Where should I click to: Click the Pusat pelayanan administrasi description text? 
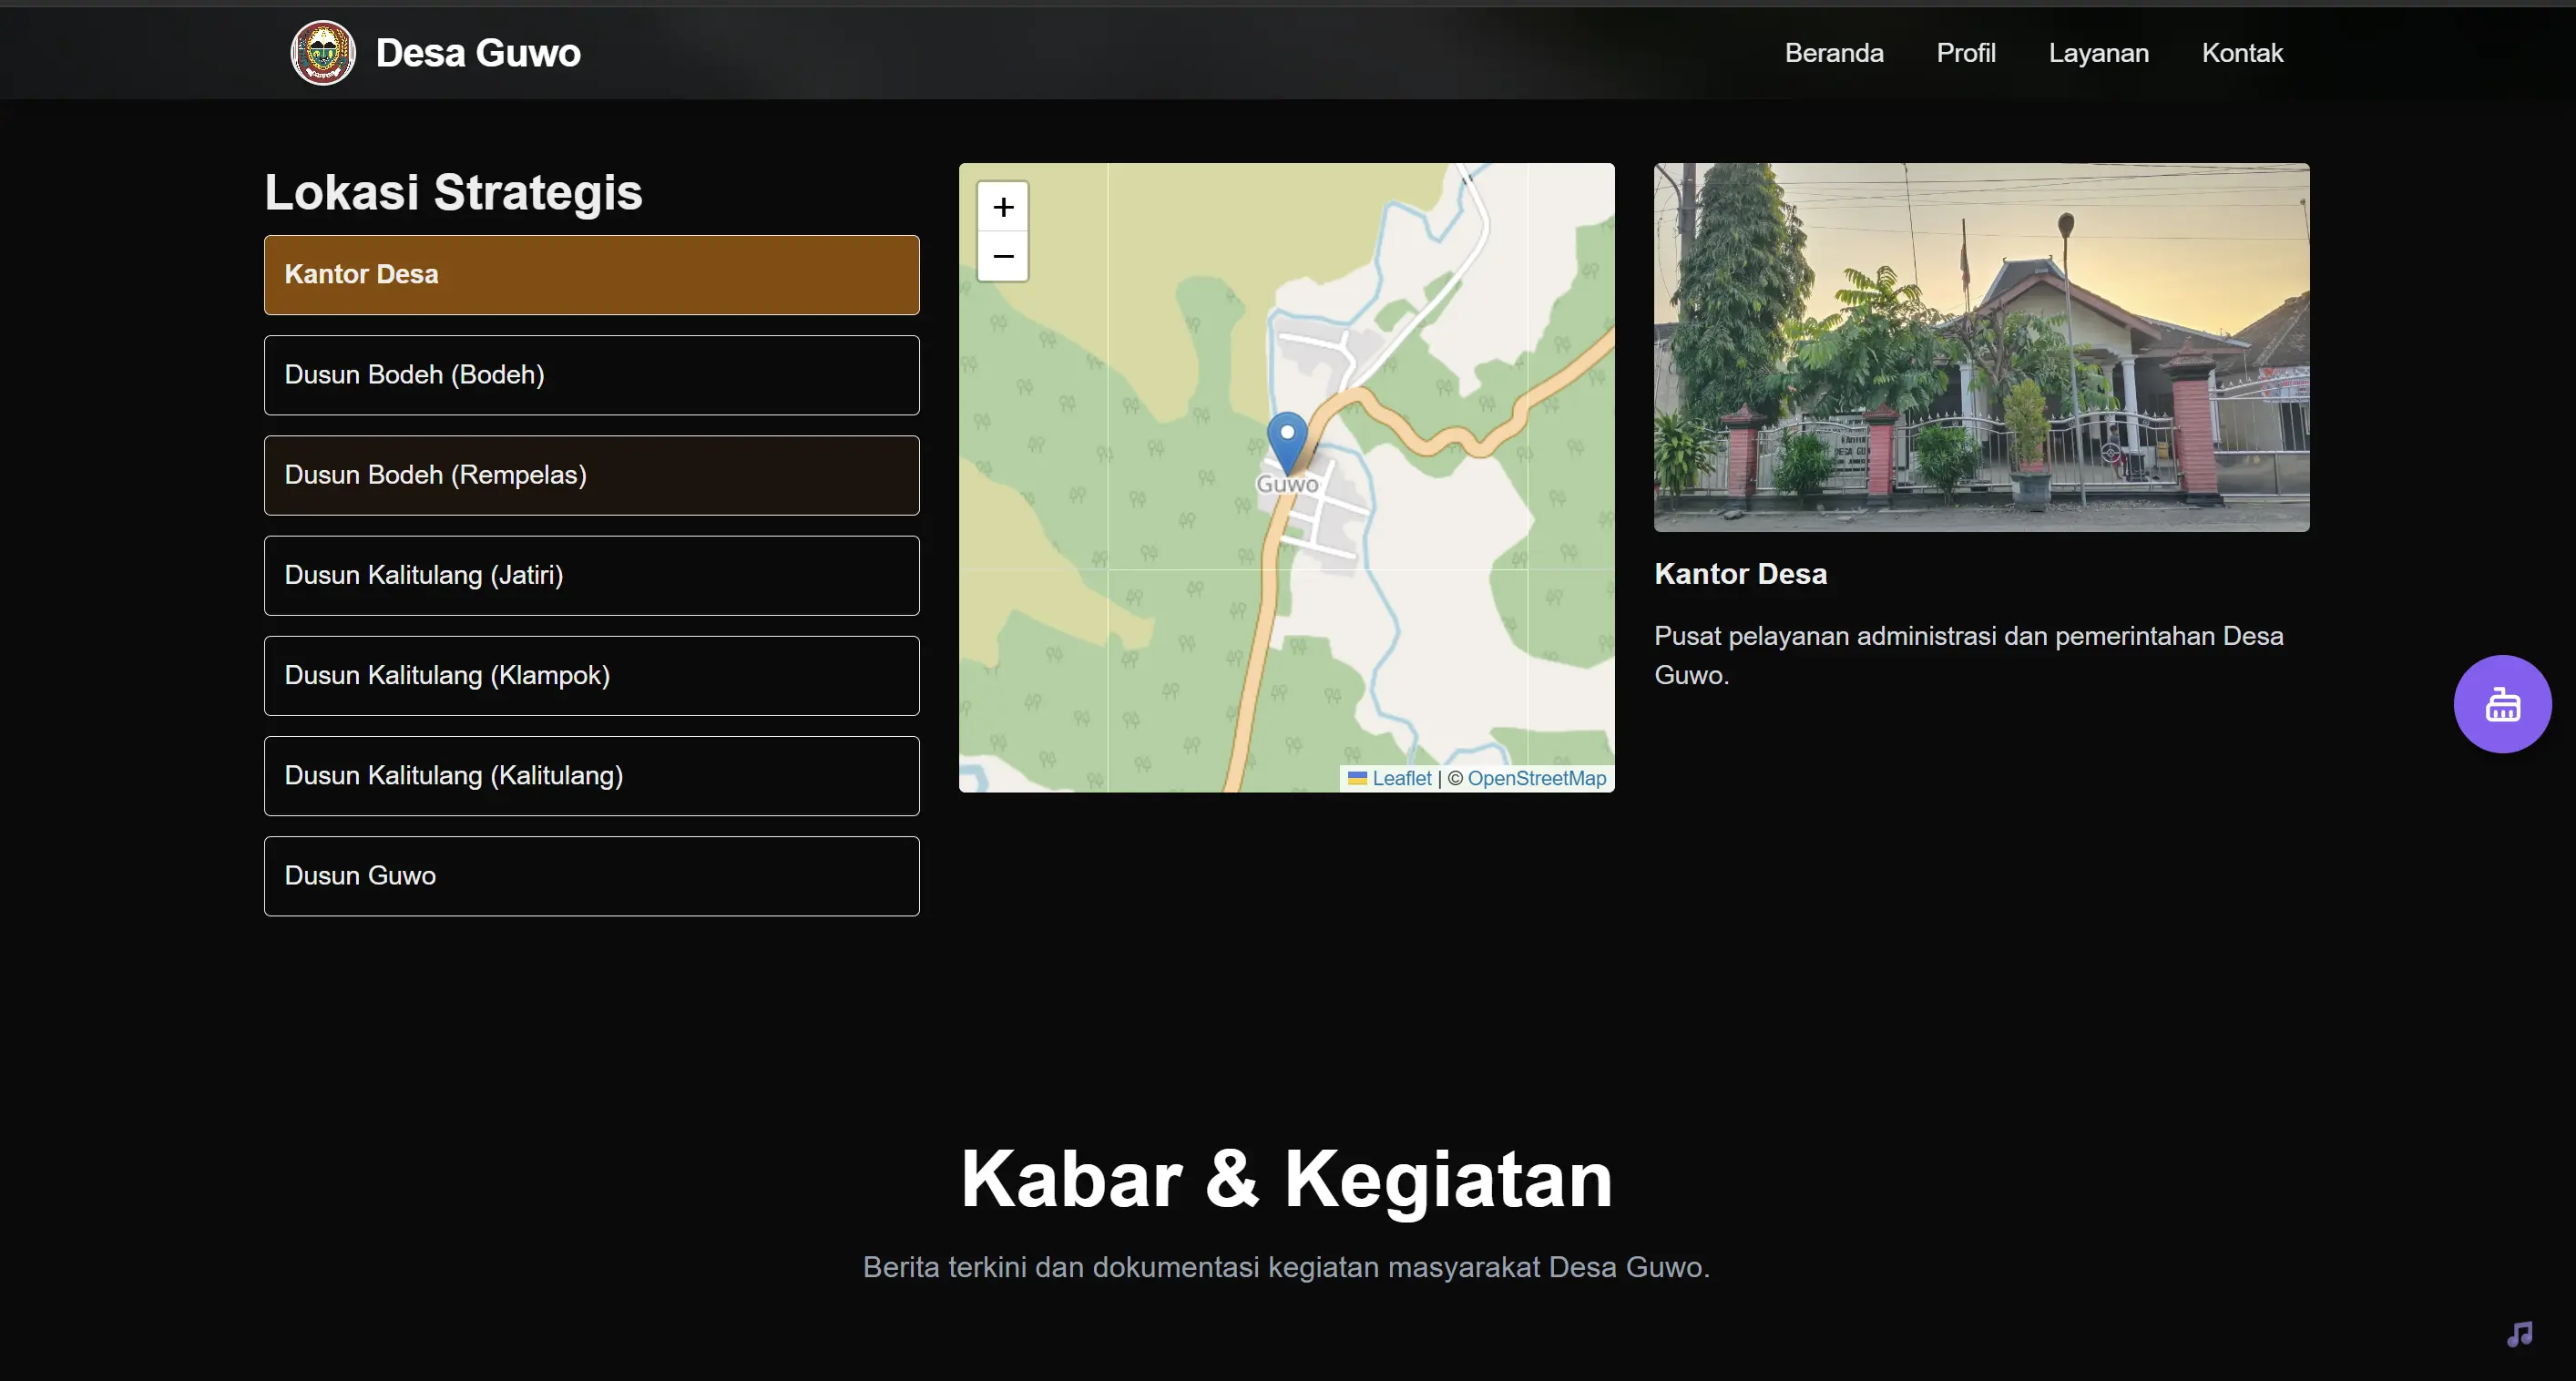click(1968, 655)
